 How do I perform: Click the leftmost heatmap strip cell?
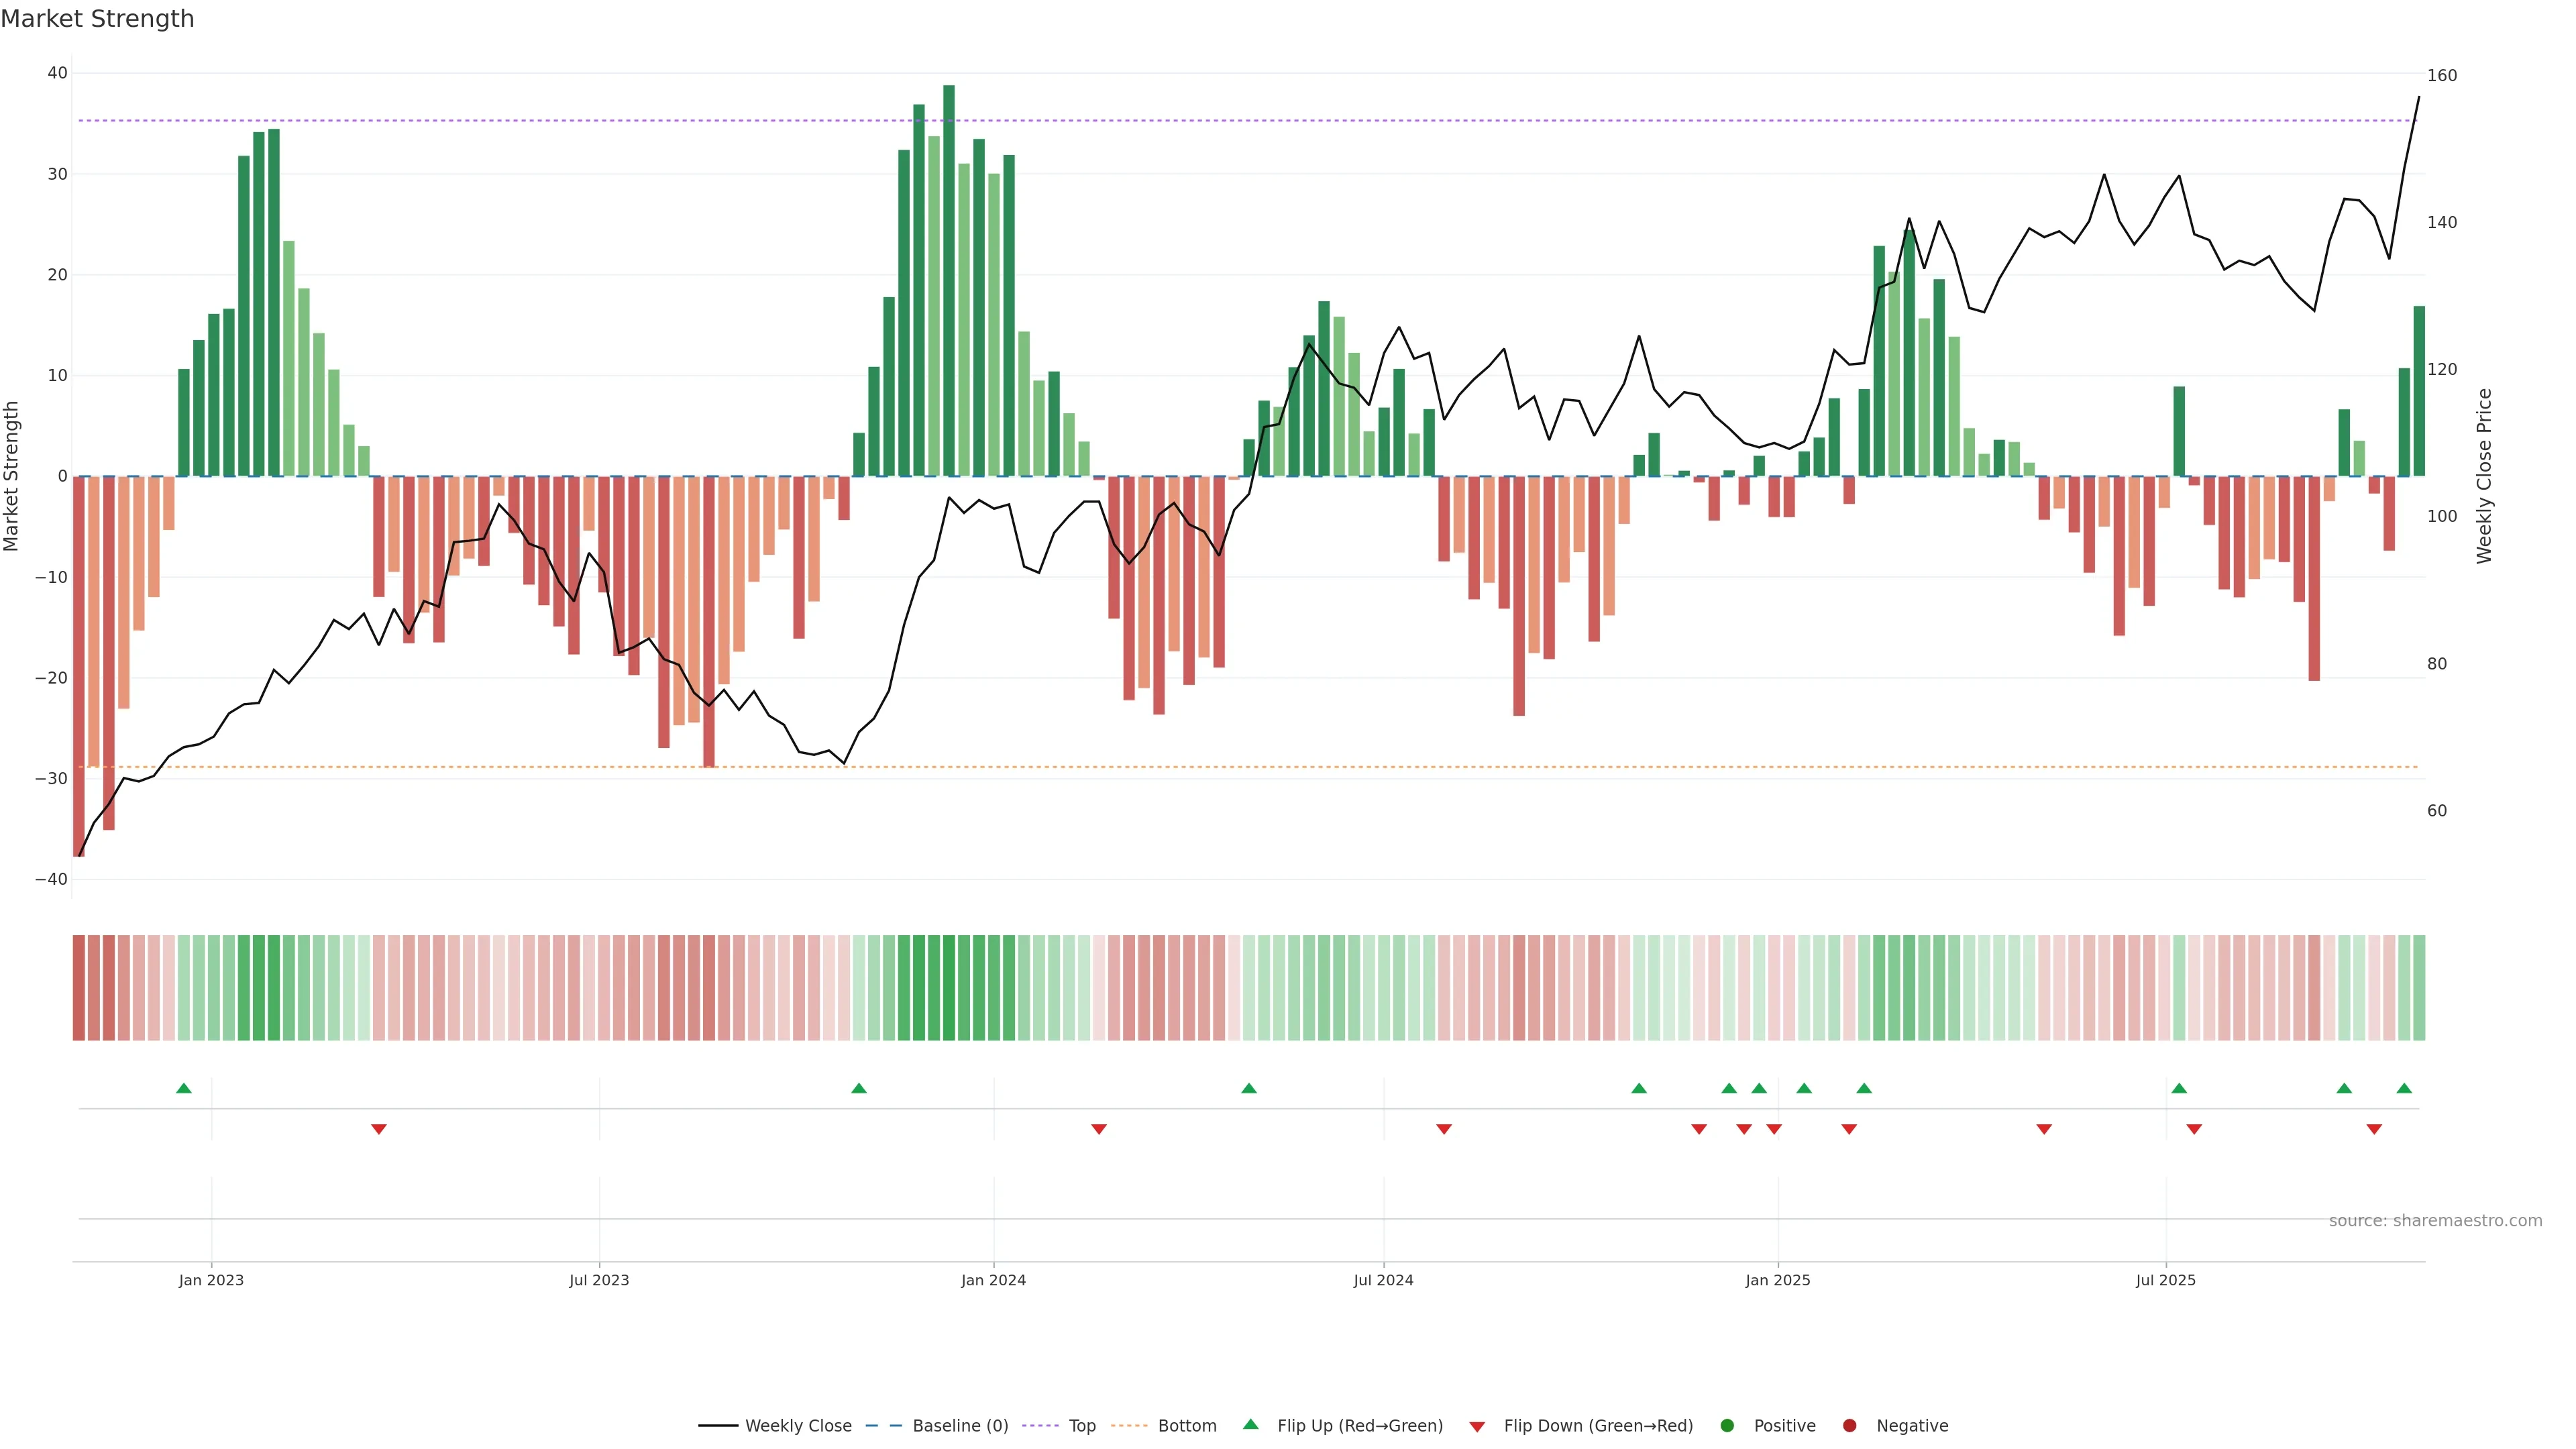78,987
